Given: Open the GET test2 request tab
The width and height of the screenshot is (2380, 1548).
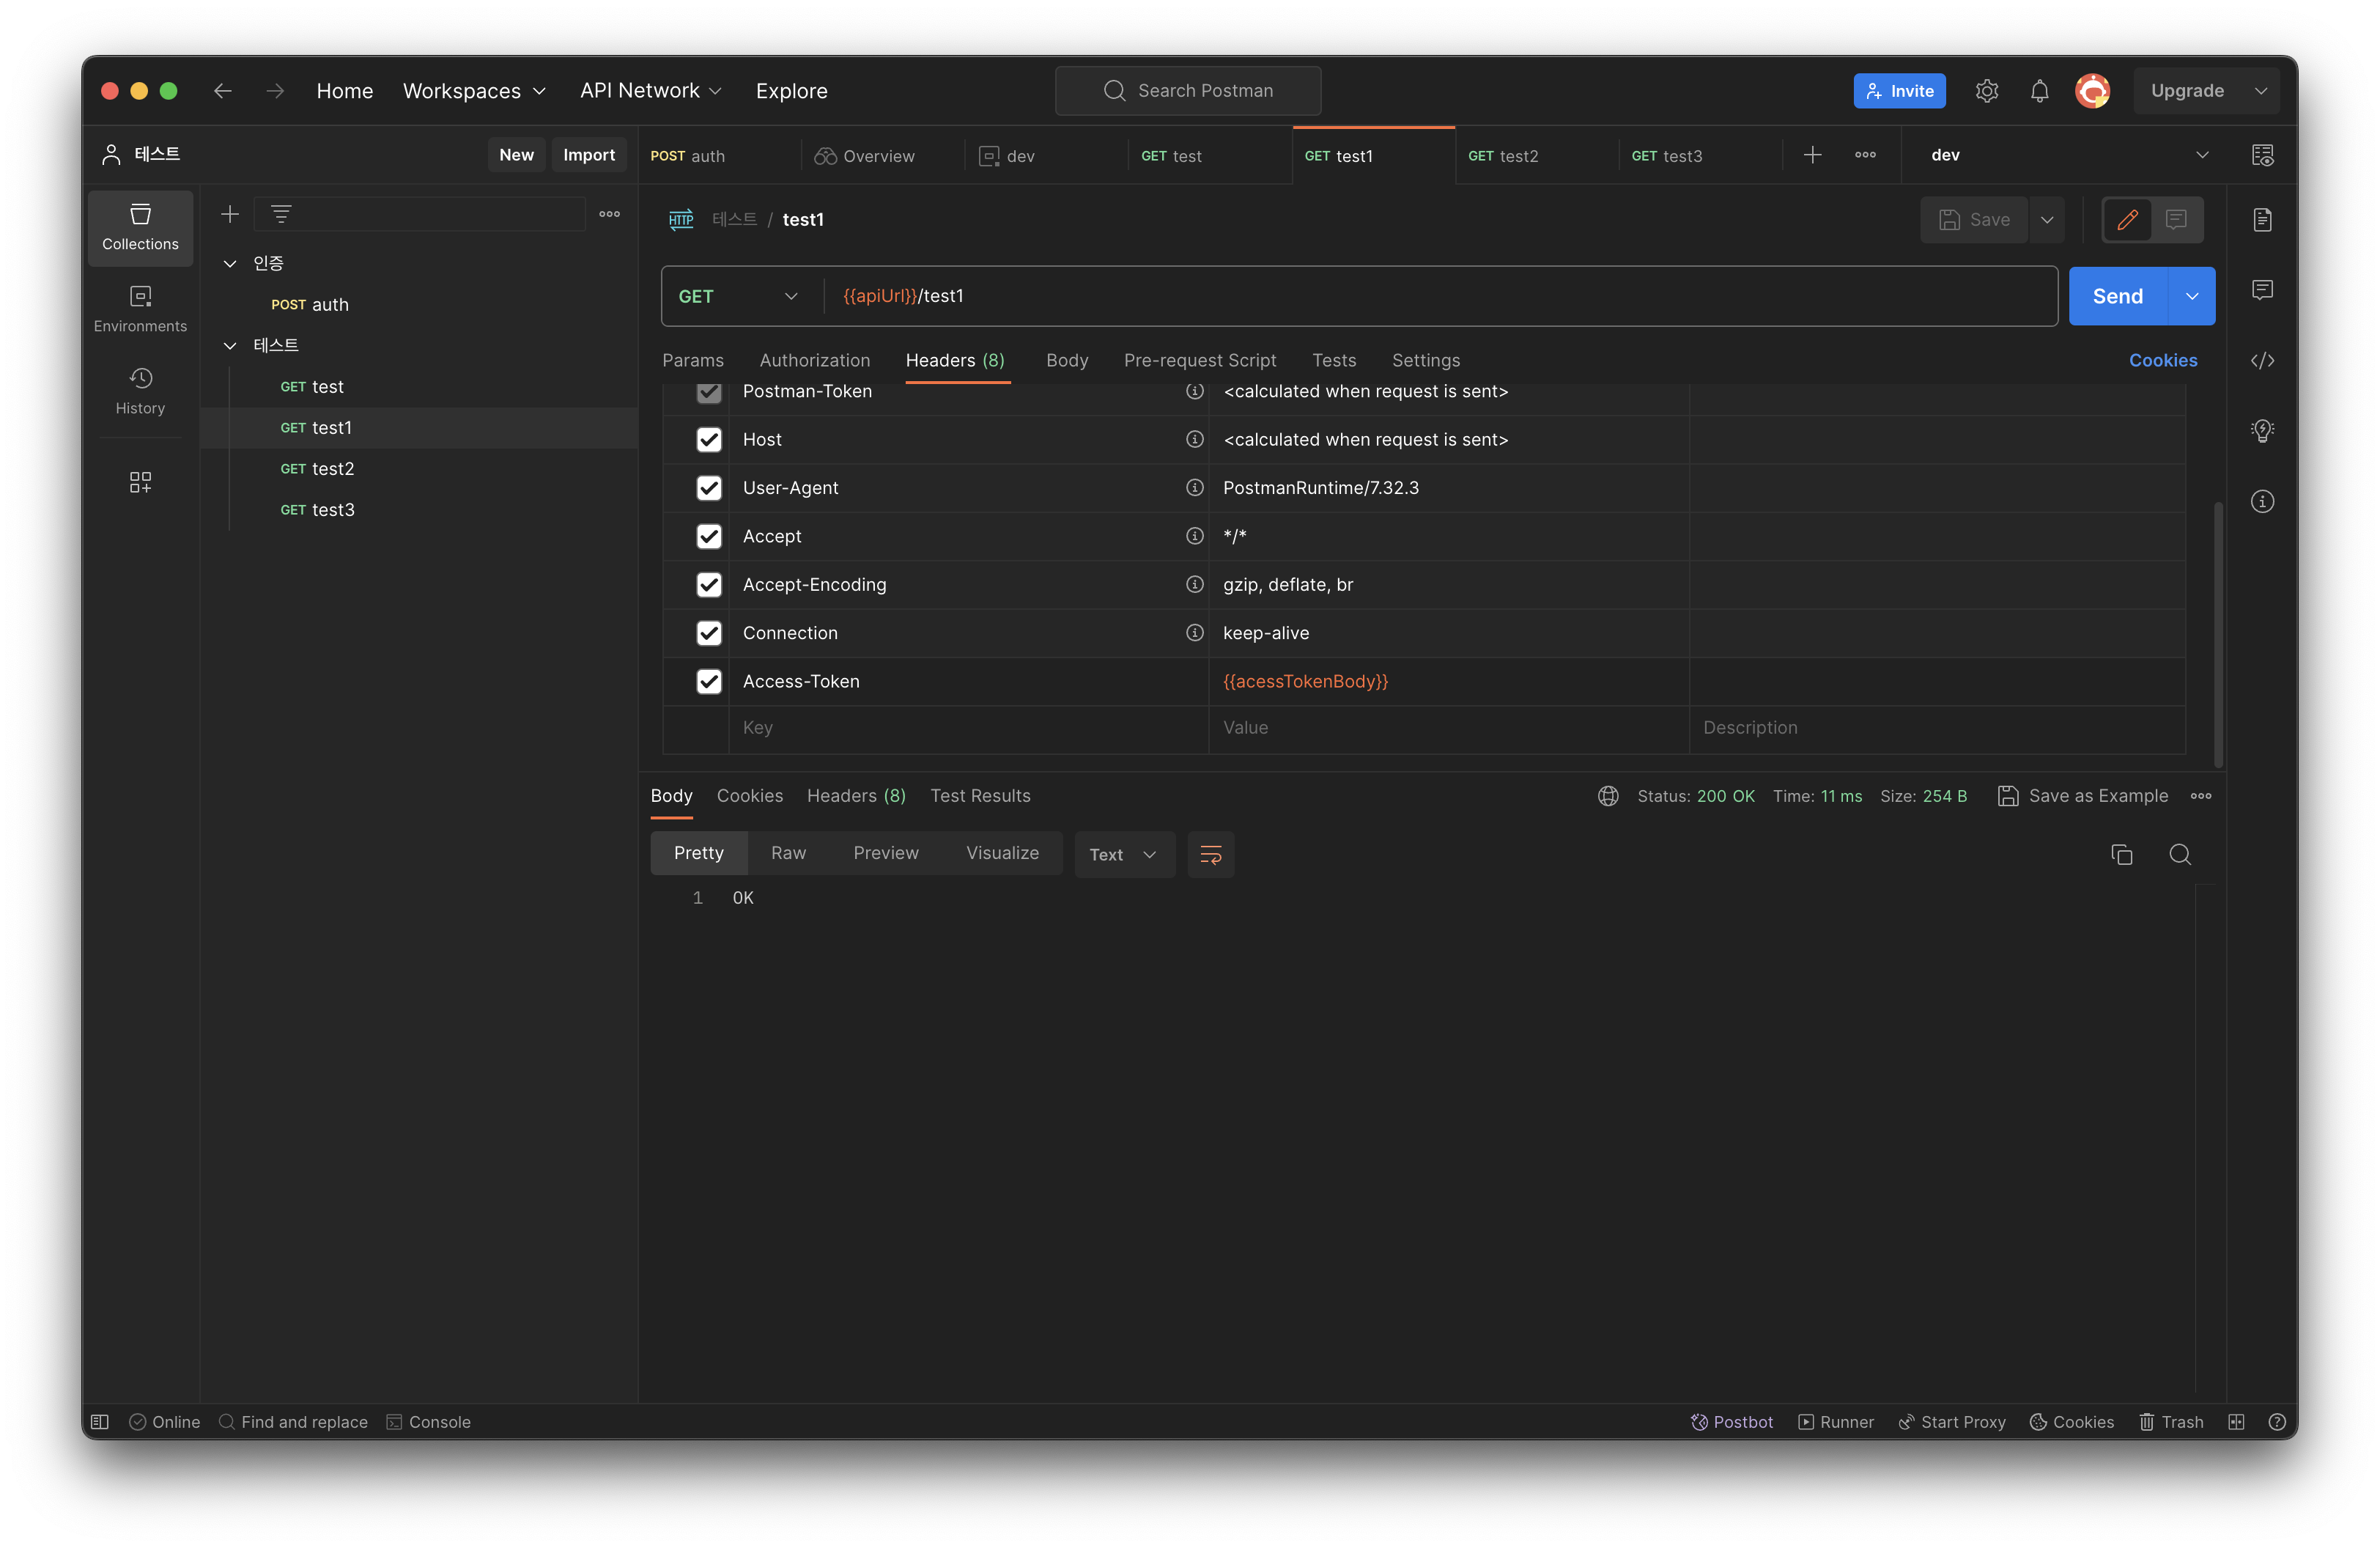Looking at the screenshot, I should point(1502,156).
